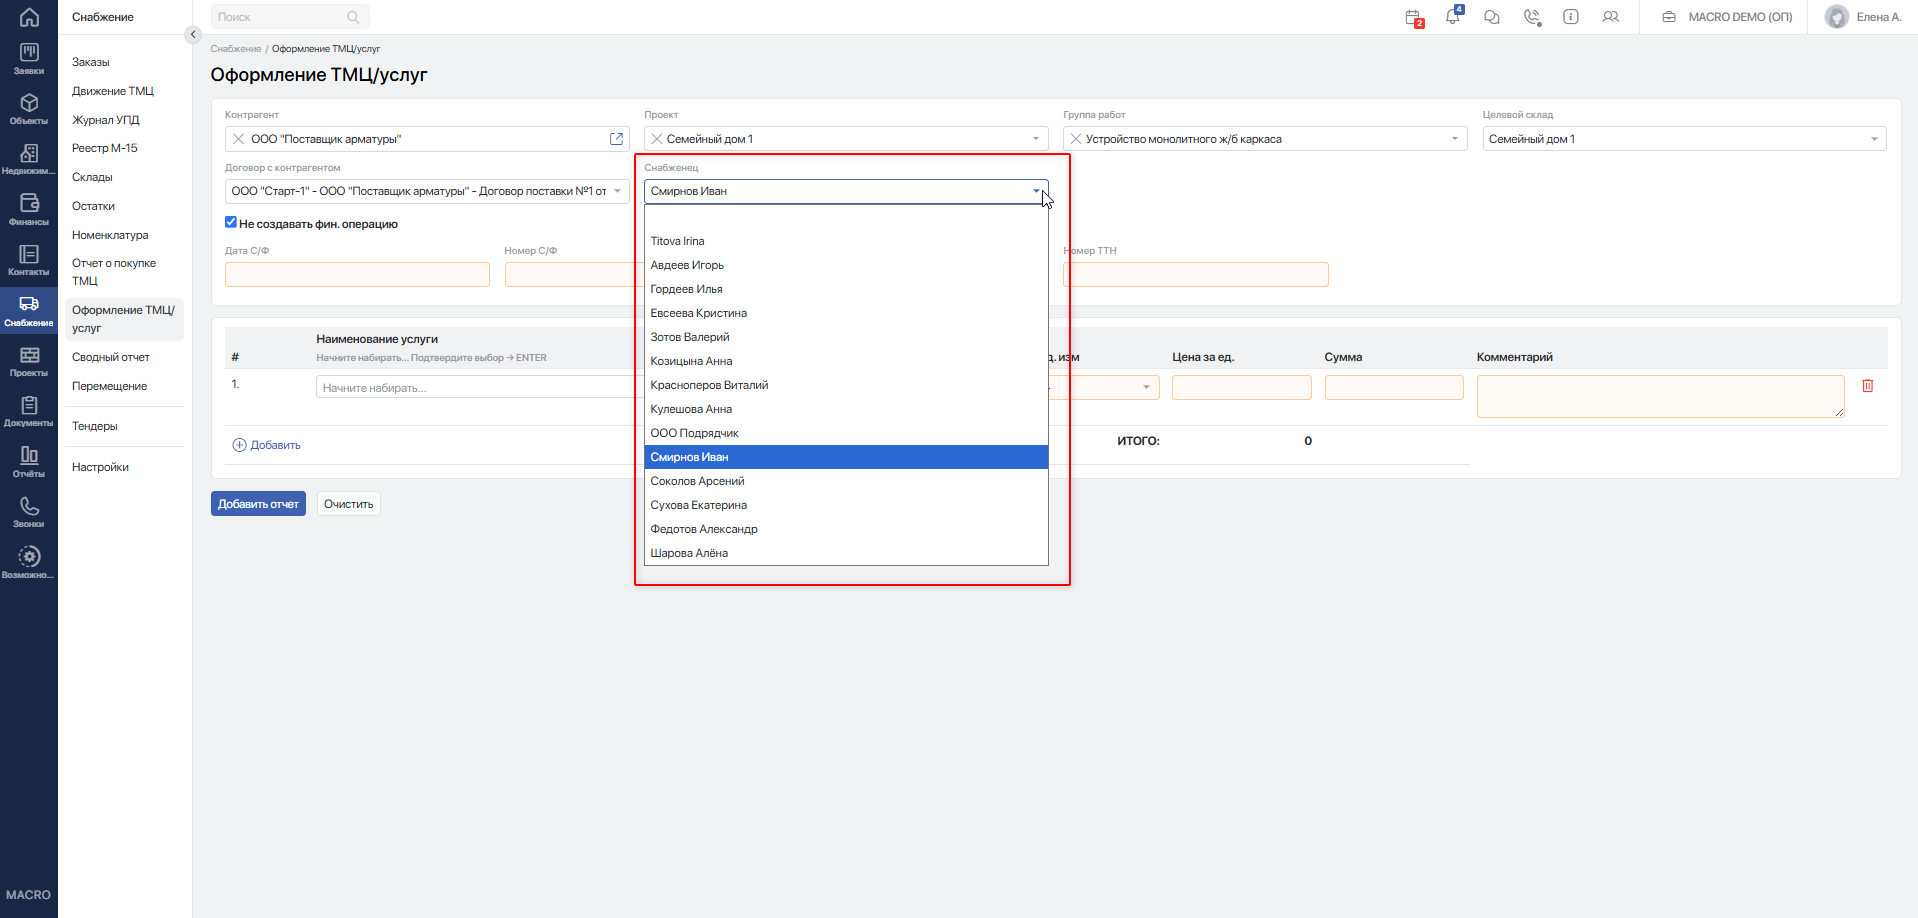Open the chat messages icon
This screenshot has width=1918, height=918.
click(1491, 17)
